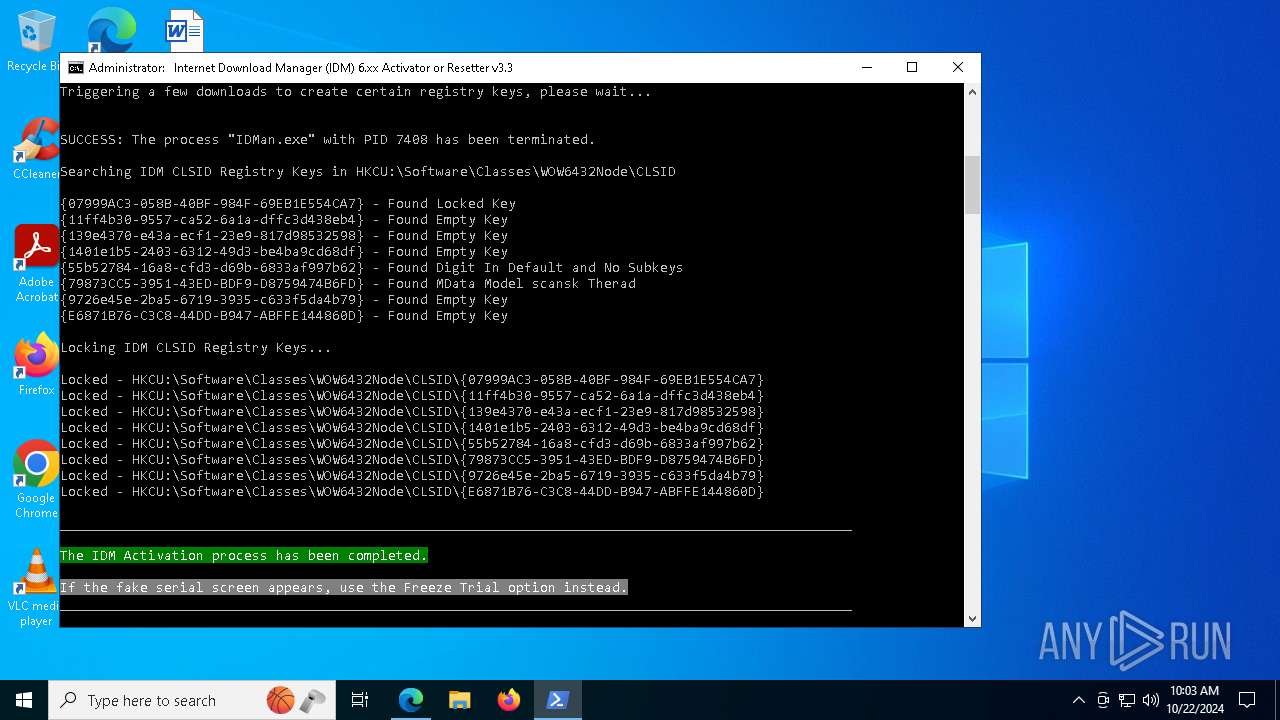The height and width of the screenshot is (720, 1280).
Task: Close the IDM Activator console window
Action: (958, 68)
